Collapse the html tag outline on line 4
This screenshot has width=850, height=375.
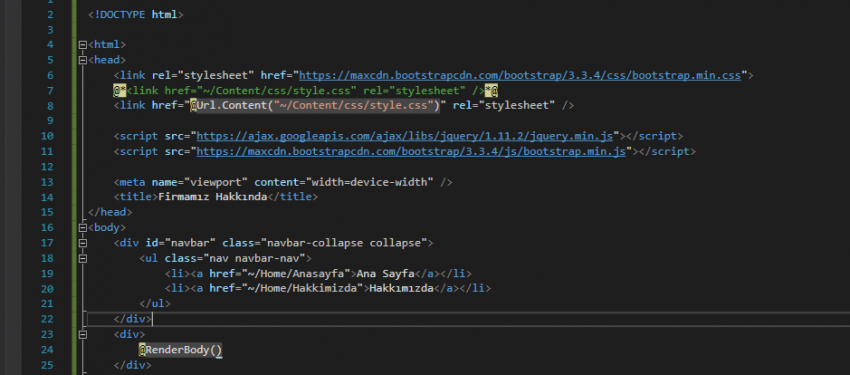tap(82, 45)
